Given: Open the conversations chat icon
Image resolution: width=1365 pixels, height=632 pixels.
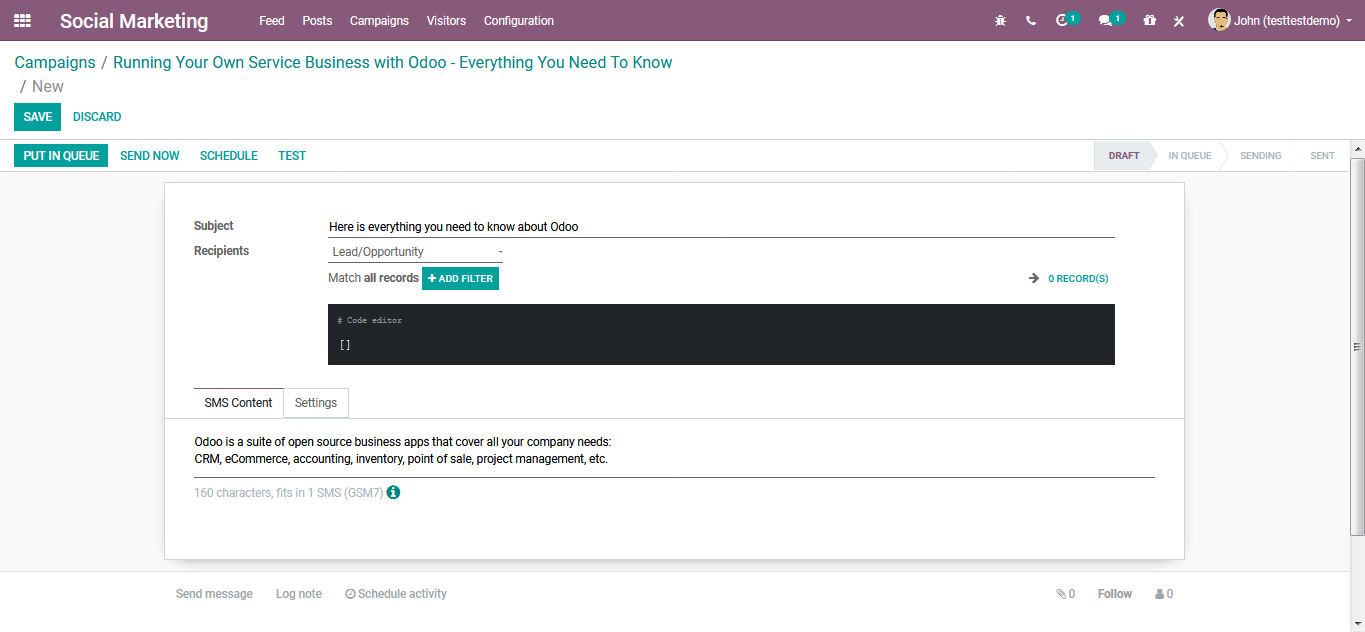Looking at the screenshot, I should pos(1105,21).
